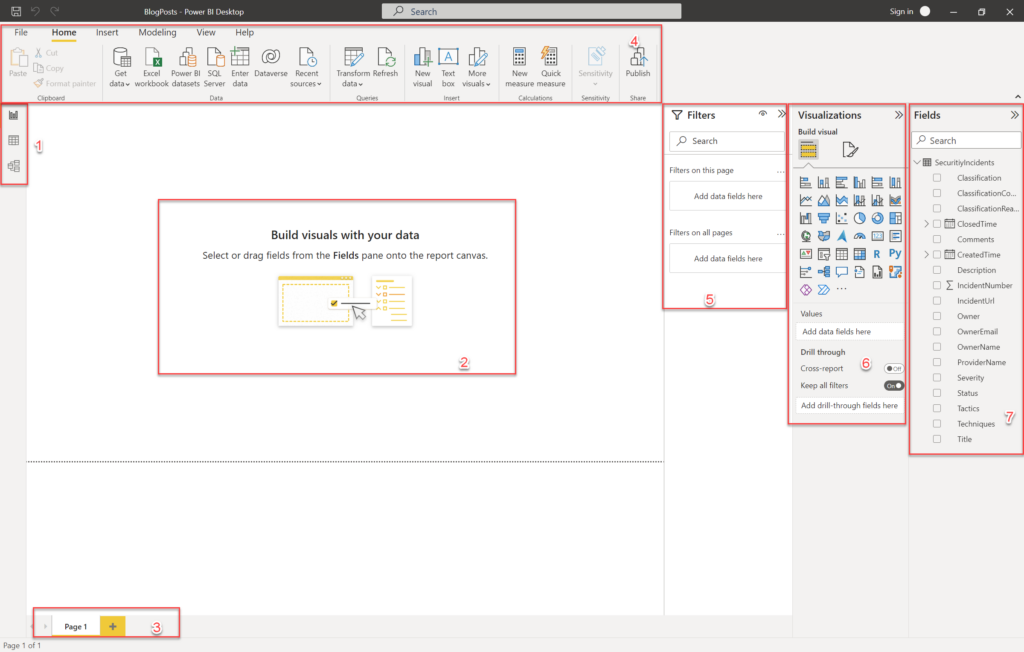Open the Help ribbon tab
1024x652 pixels.
pos(244,32)
